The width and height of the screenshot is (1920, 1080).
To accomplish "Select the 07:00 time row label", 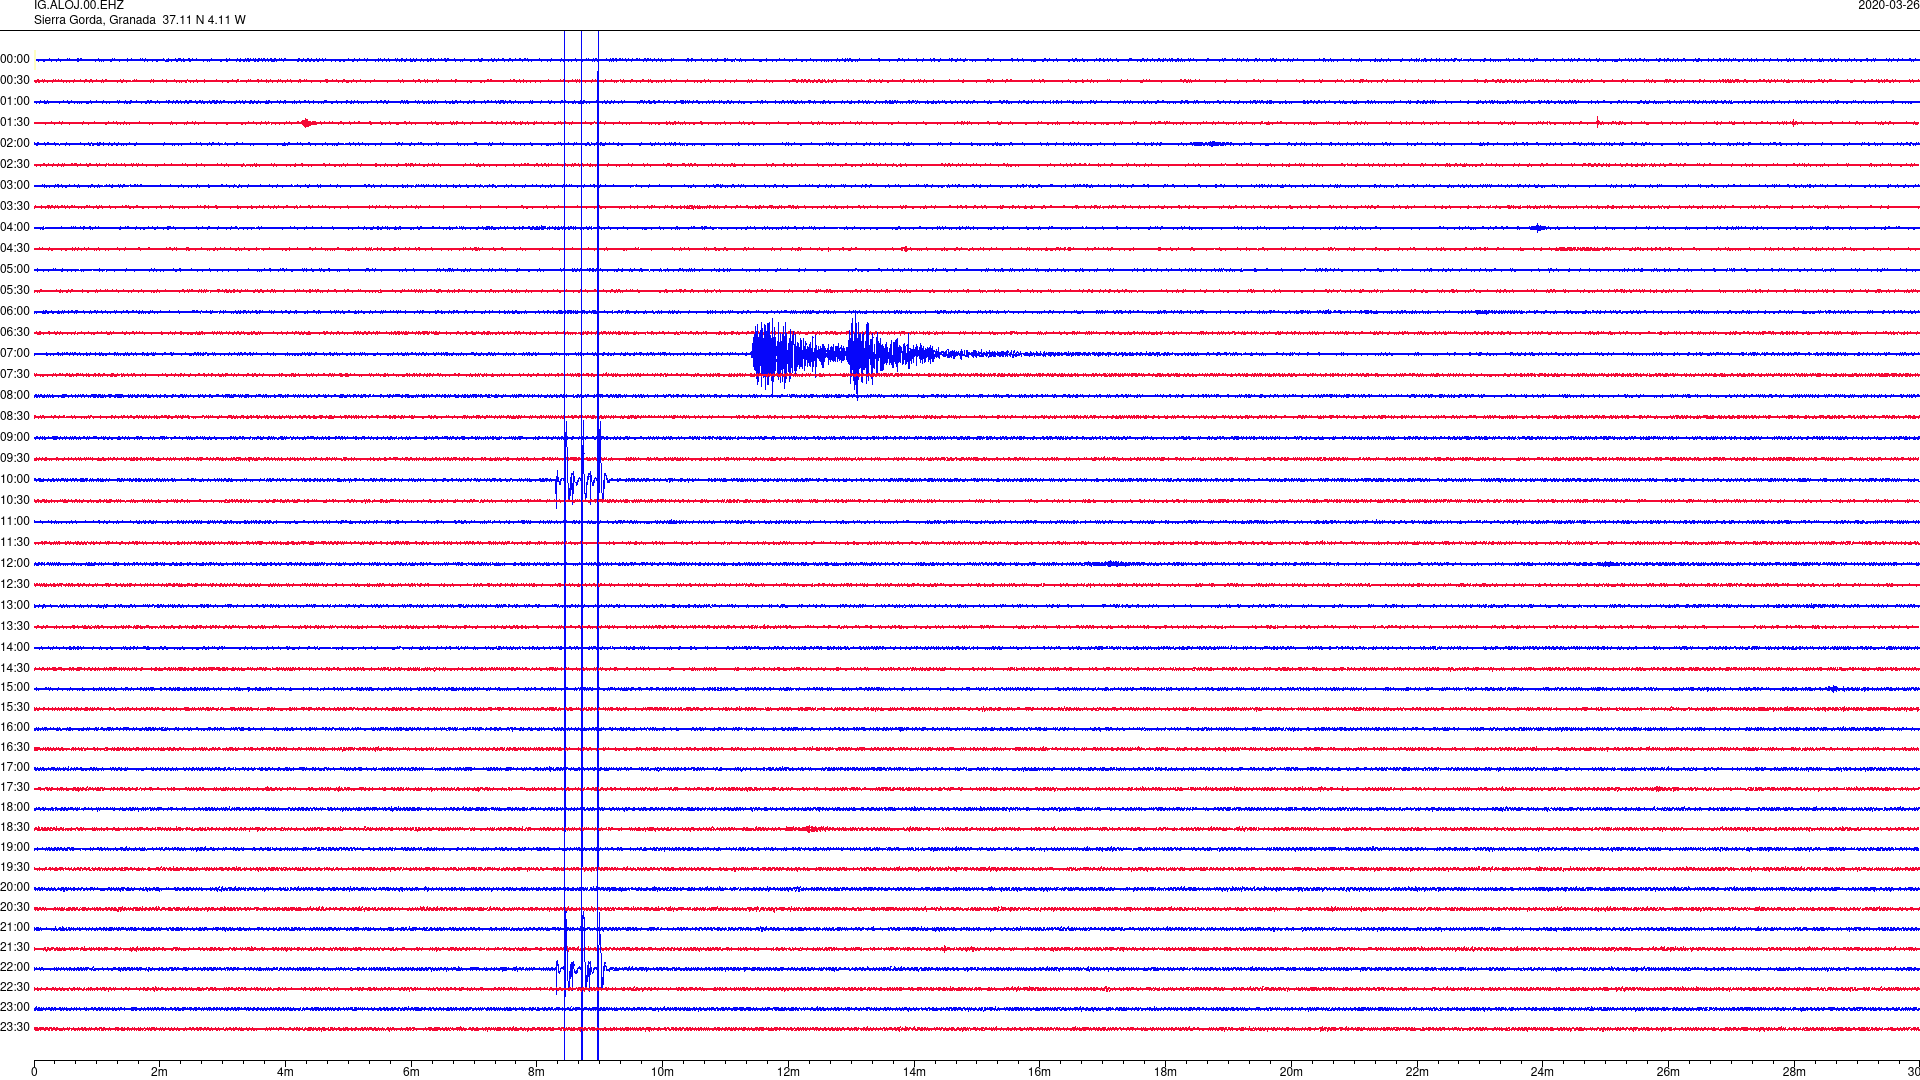I will (x=15, y=353).
